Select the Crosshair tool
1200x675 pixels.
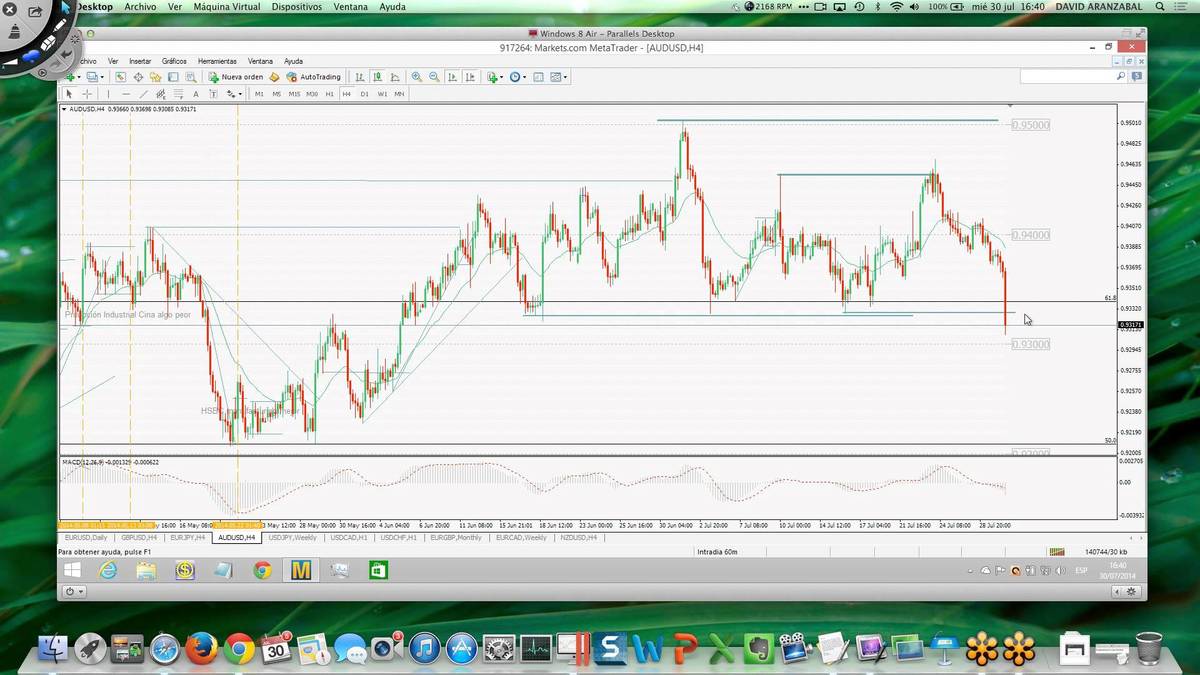pos(87,94)
